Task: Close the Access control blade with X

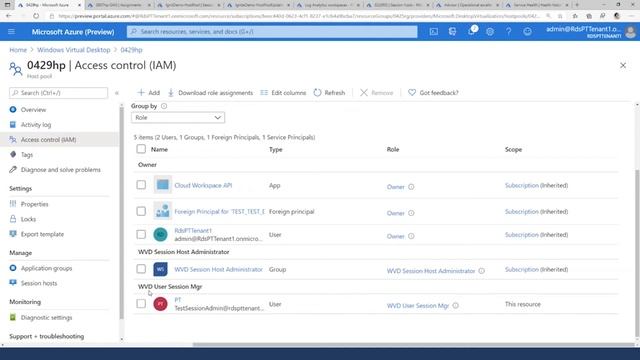Action: 623,65
